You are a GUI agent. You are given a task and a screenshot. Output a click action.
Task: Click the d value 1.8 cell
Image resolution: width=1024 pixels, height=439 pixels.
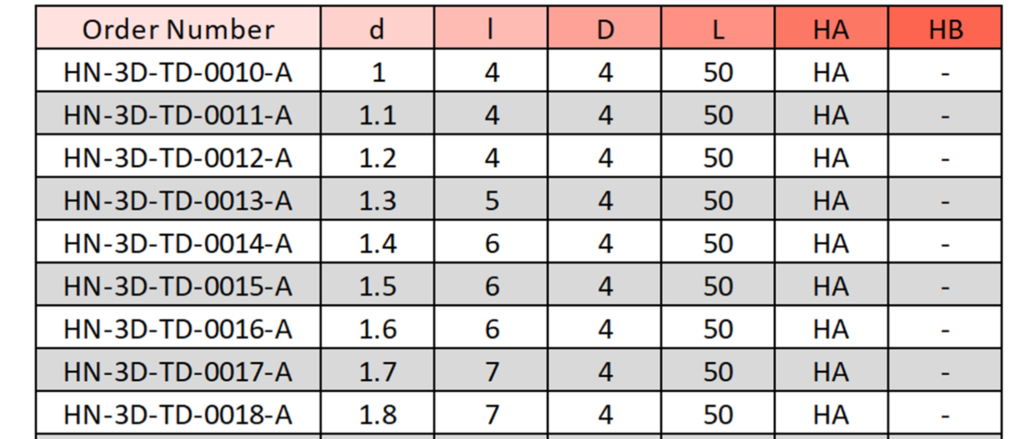pos(377,413)
